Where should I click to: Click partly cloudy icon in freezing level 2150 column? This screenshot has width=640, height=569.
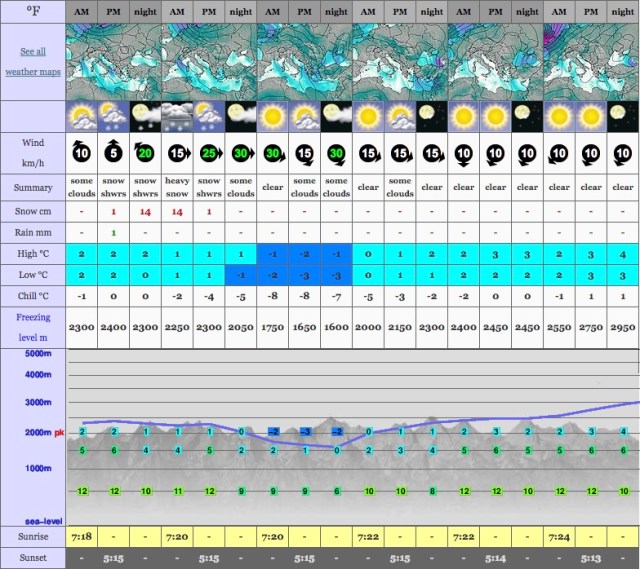tap(400, 116)
